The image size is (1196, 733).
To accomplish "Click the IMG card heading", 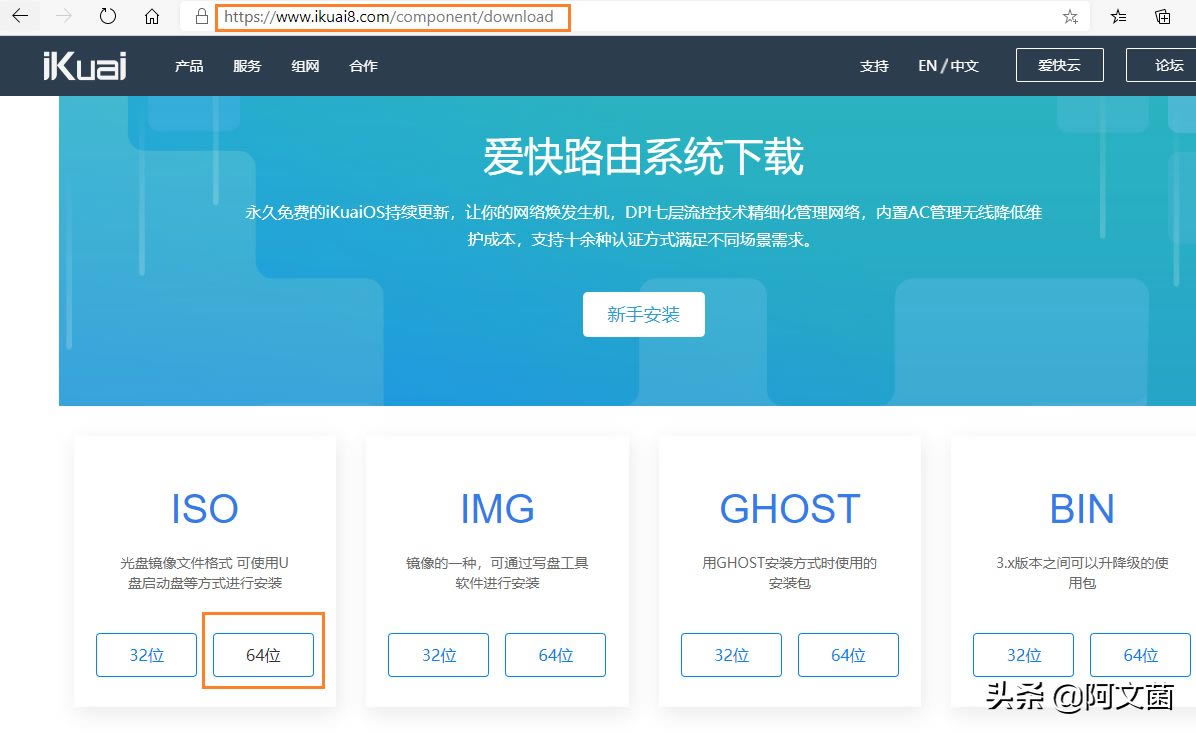I will point(497,509).
